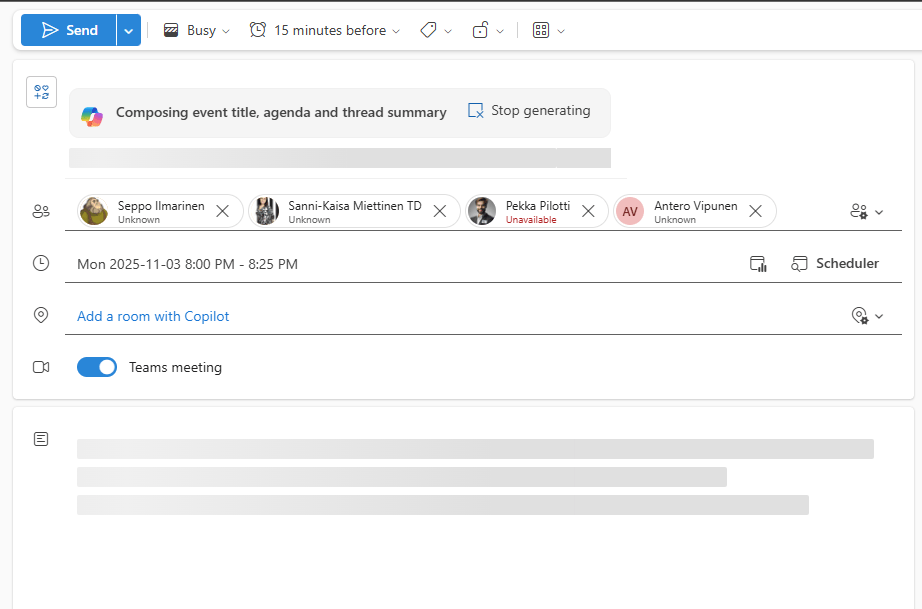Click the emoji picker icon beside title

(x=41, y=92)
